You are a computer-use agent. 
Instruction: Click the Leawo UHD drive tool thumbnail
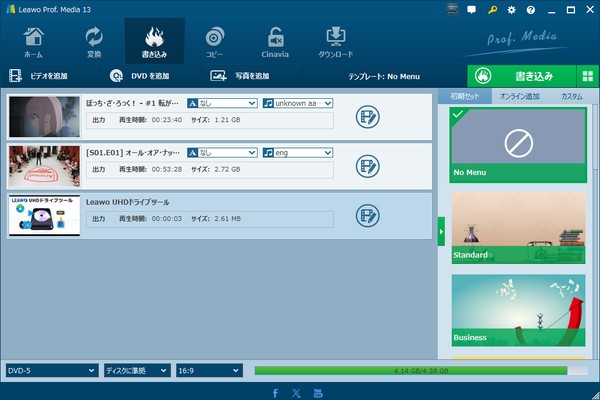(x=44, y=216)
